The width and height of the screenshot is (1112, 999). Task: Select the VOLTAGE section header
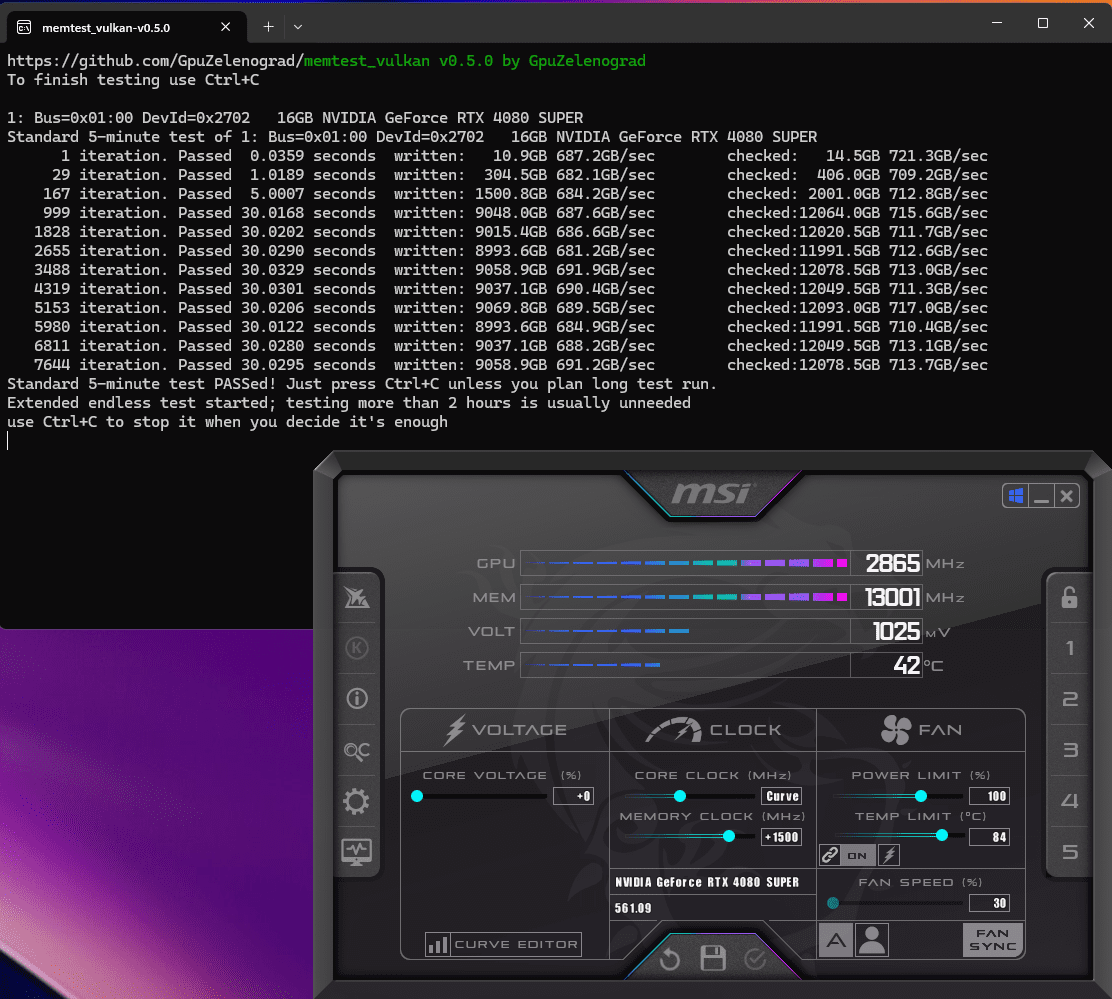(x=505, y=730)
